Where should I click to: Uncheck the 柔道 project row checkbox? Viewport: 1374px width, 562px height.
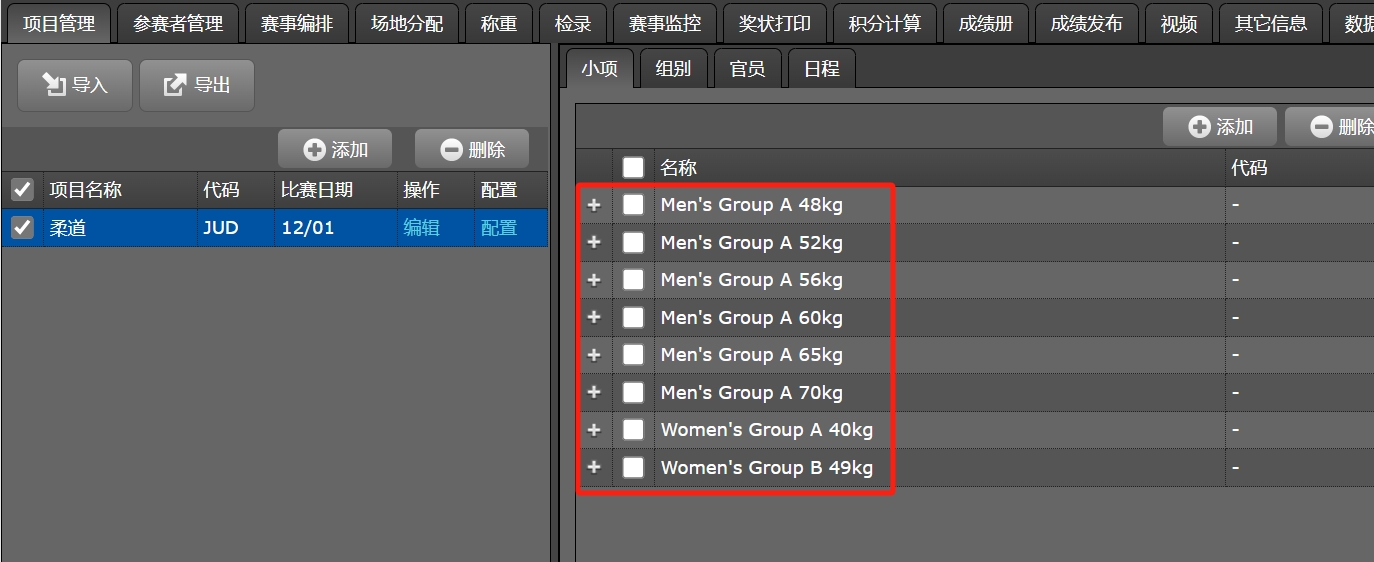[22, 228]
